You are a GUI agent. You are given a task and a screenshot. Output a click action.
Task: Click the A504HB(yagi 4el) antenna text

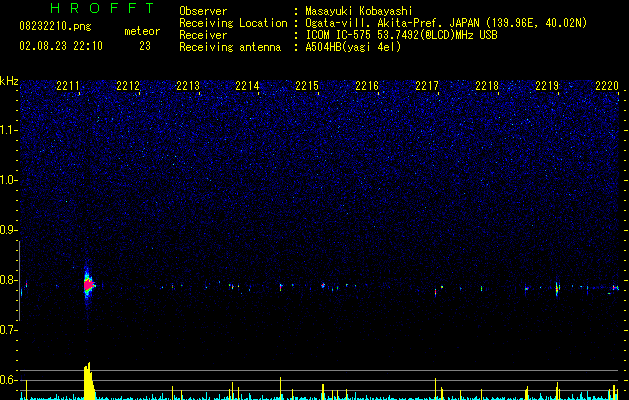(353, 47)
